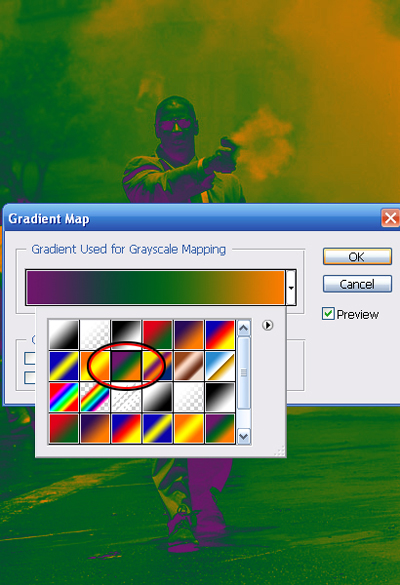This screenshot has height=585, width=400.
Task: Click OK in the Gradient Map dialog
Action: coord(357,257)
